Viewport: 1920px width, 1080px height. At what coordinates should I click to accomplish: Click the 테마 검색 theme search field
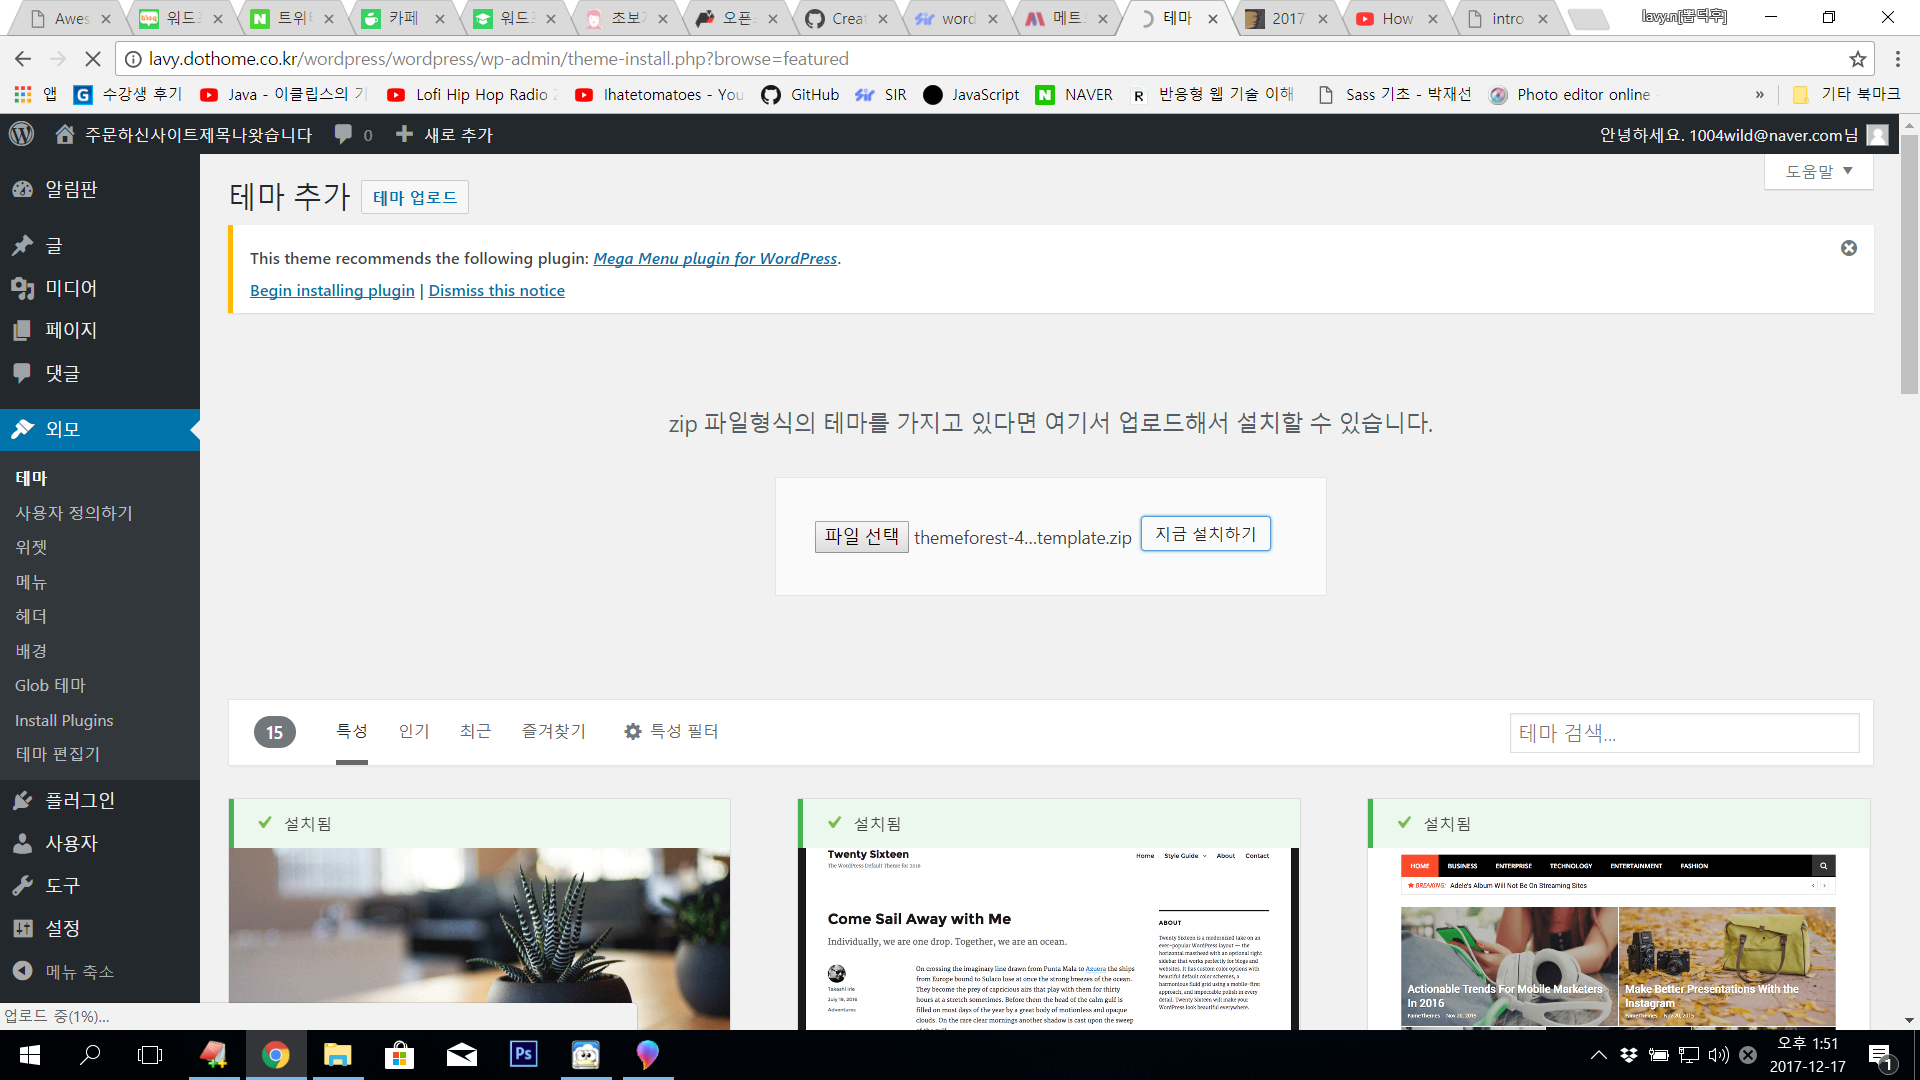1684,733
